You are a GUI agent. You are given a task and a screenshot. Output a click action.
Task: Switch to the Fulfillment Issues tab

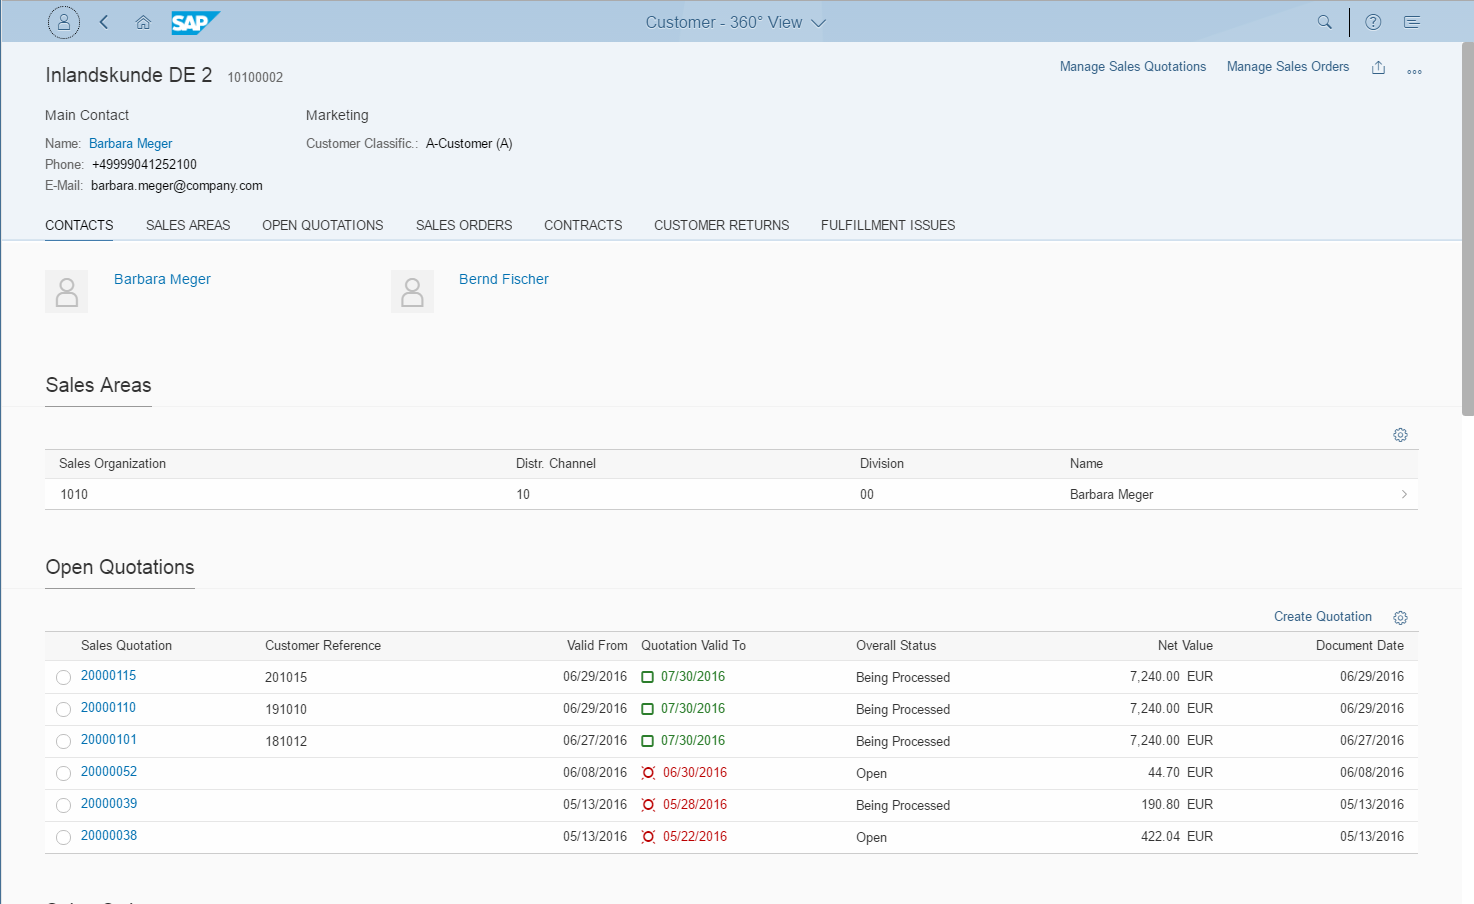pyautogui.click(x=887, y=225)
